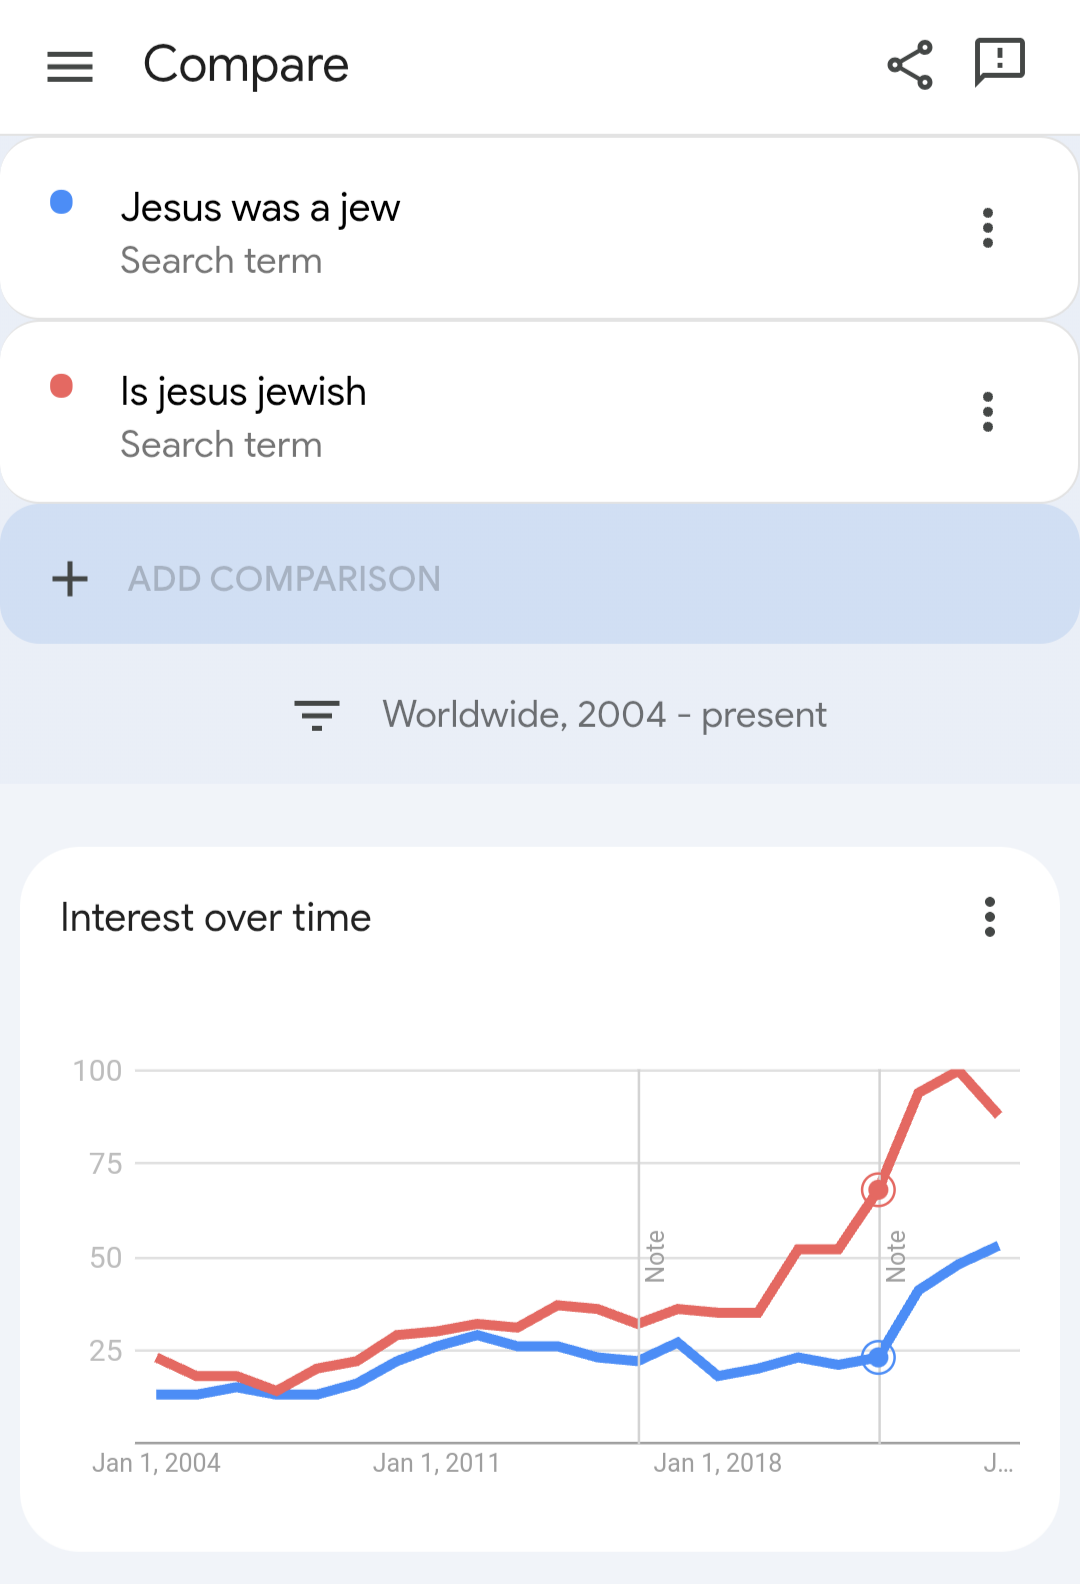Open options for "Is jesus jewish" term

pos(988,412)
